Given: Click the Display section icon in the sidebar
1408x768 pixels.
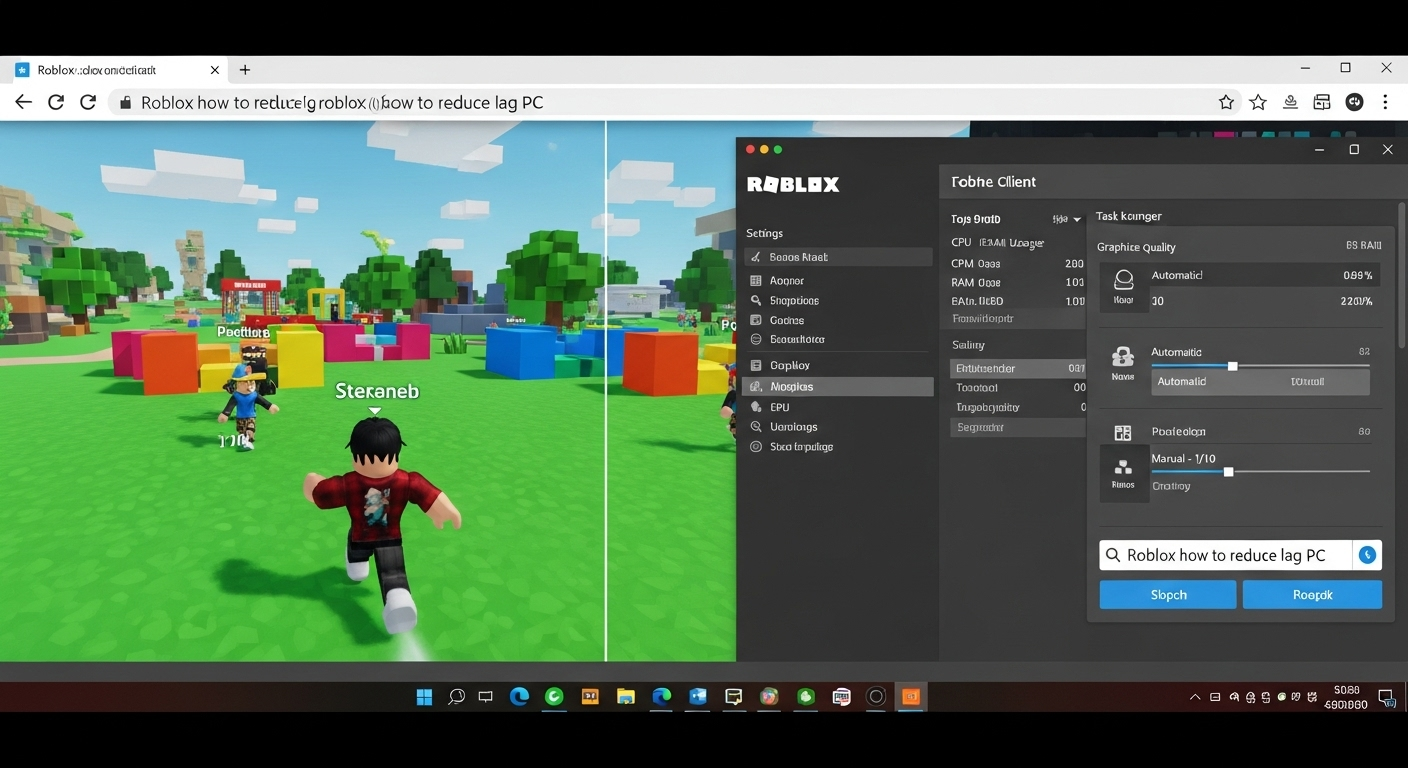Looking at the screenshot, I should tap(757, 364).
